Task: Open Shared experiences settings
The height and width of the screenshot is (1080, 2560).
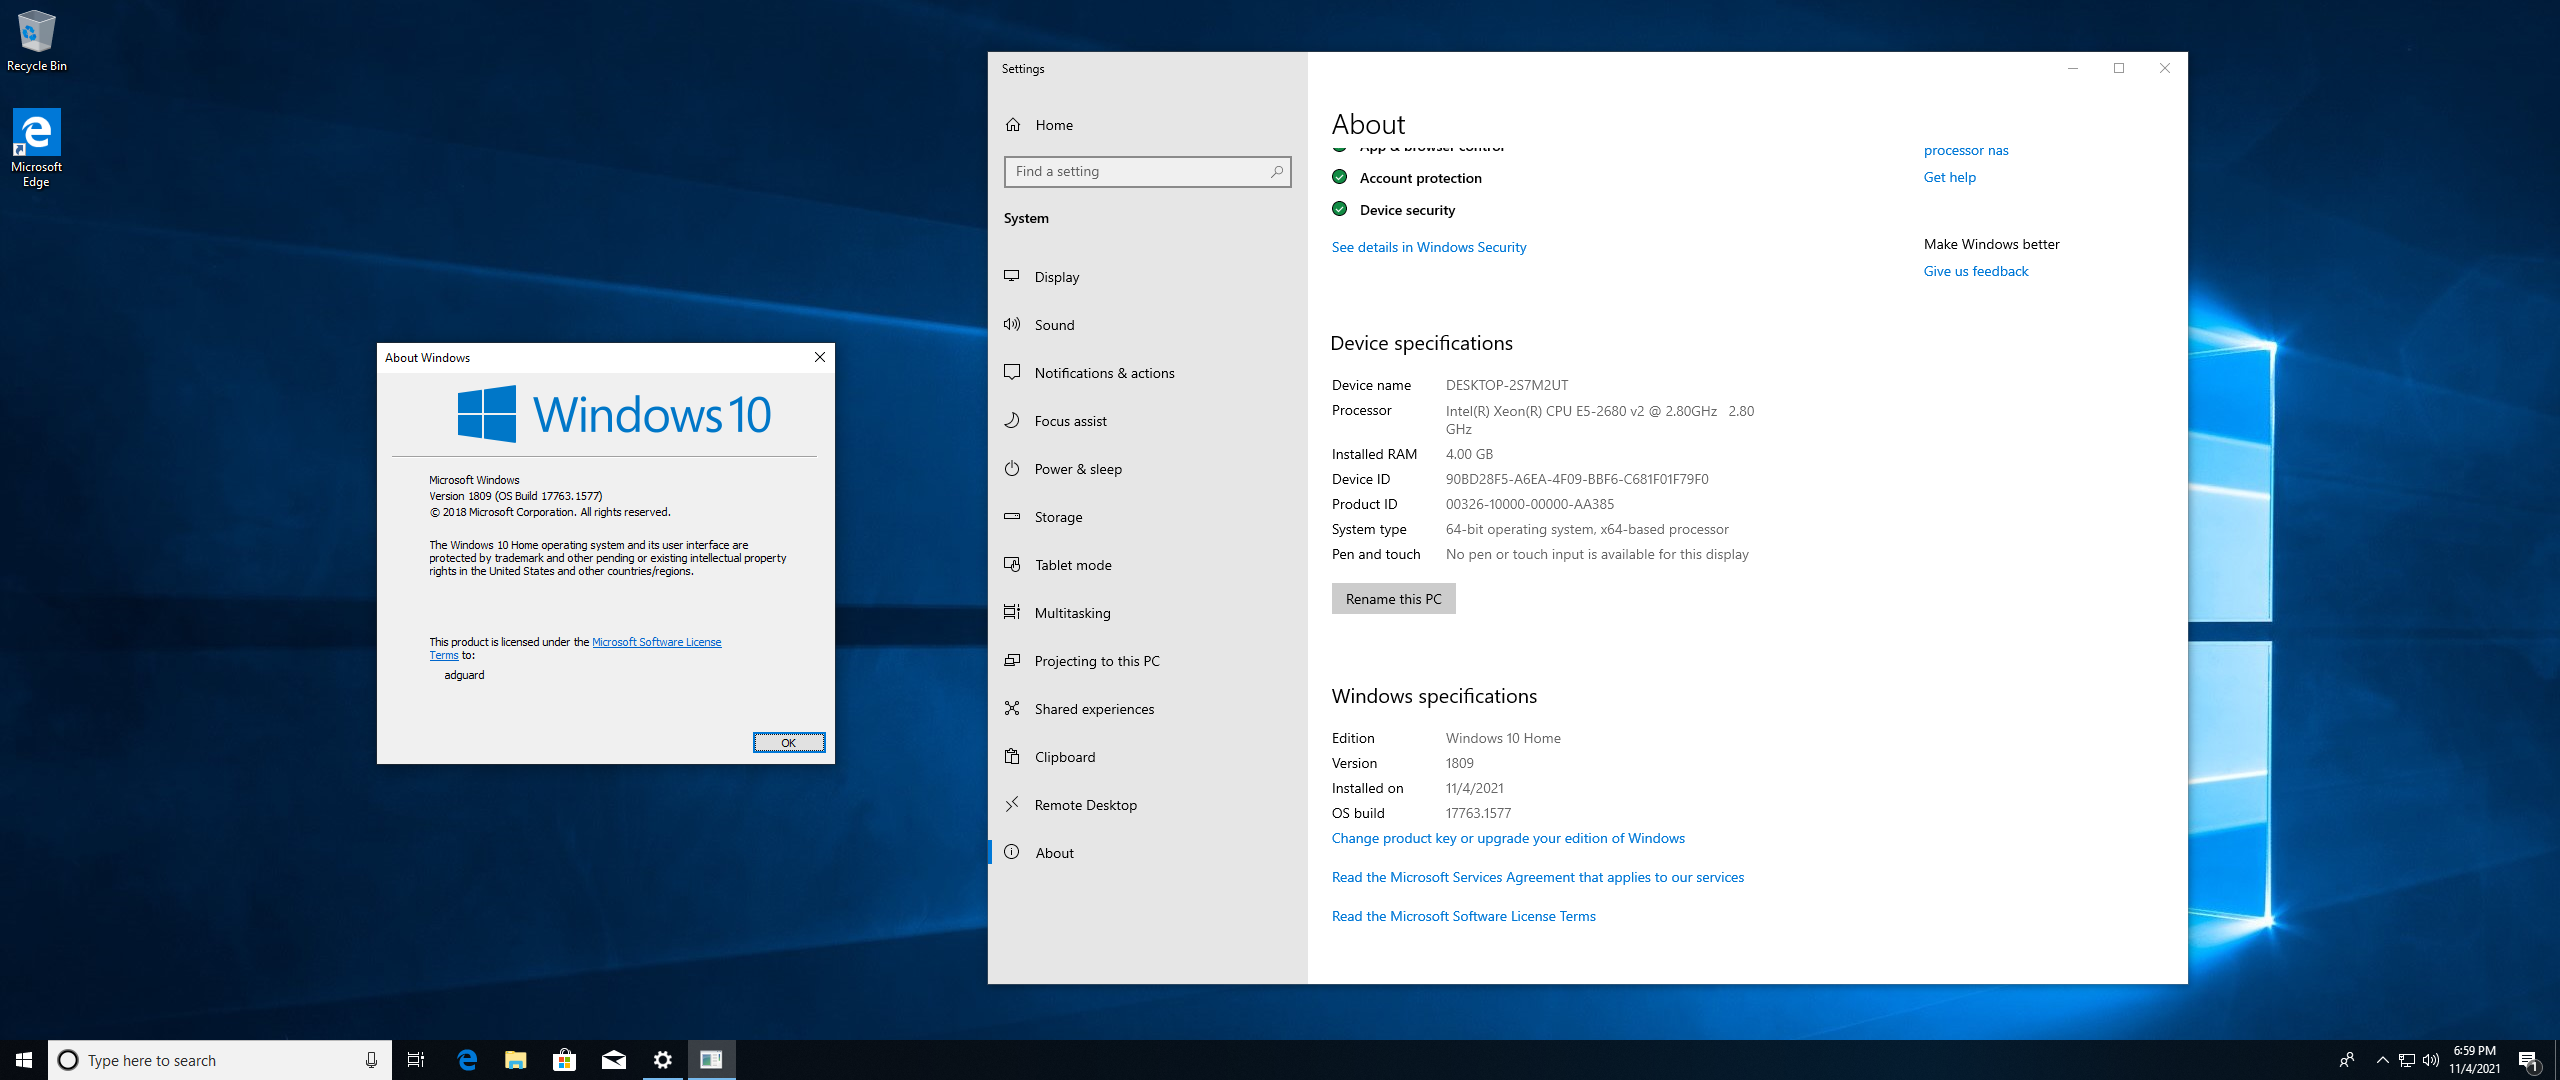Action: pyautogui.click(x=1148, y=709)
